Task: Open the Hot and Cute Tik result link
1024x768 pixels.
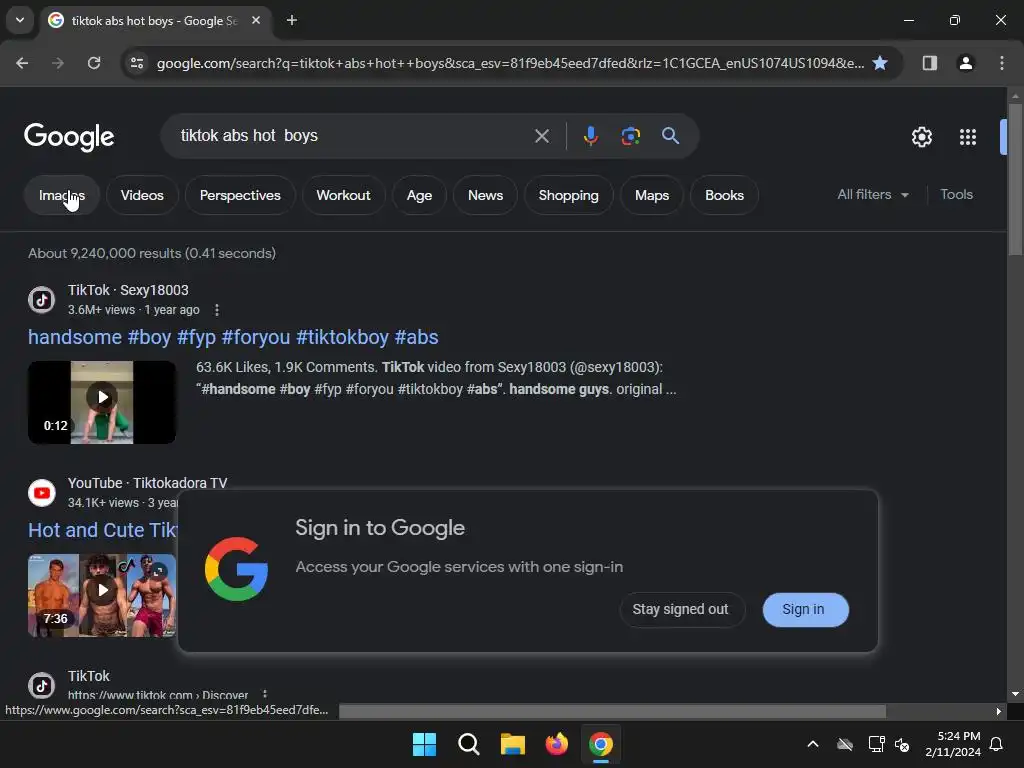Action: click(x=103, y=530)
